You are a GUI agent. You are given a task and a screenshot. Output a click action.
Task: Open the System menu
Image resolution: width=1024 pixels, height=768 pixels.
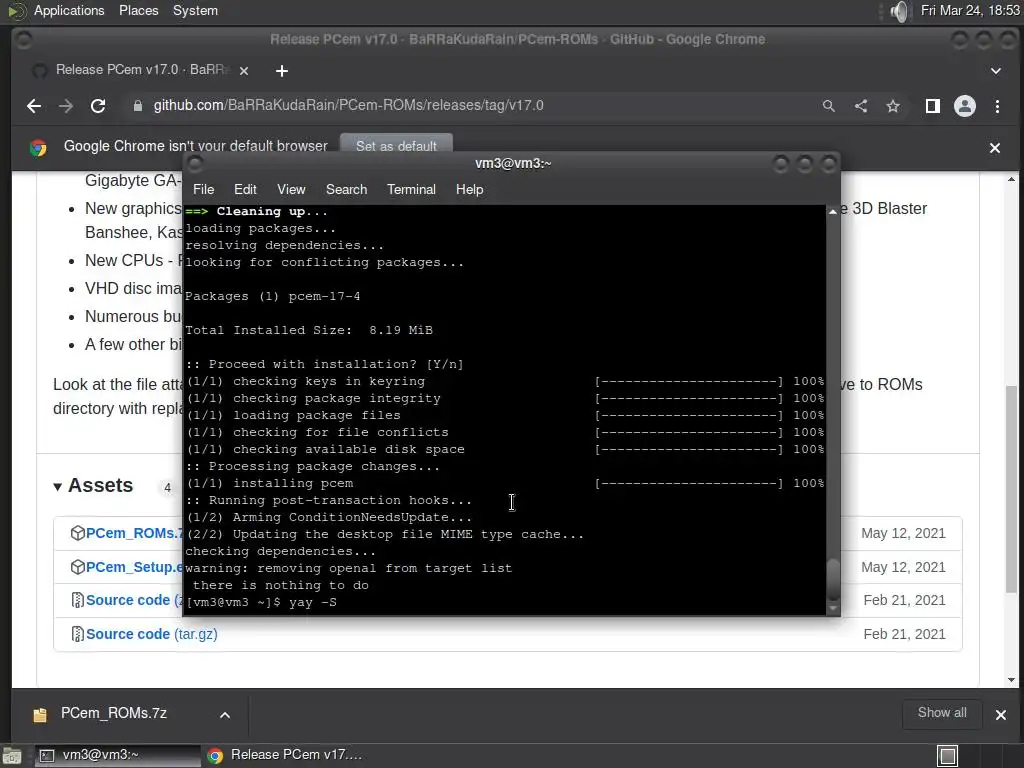(195, 10)
